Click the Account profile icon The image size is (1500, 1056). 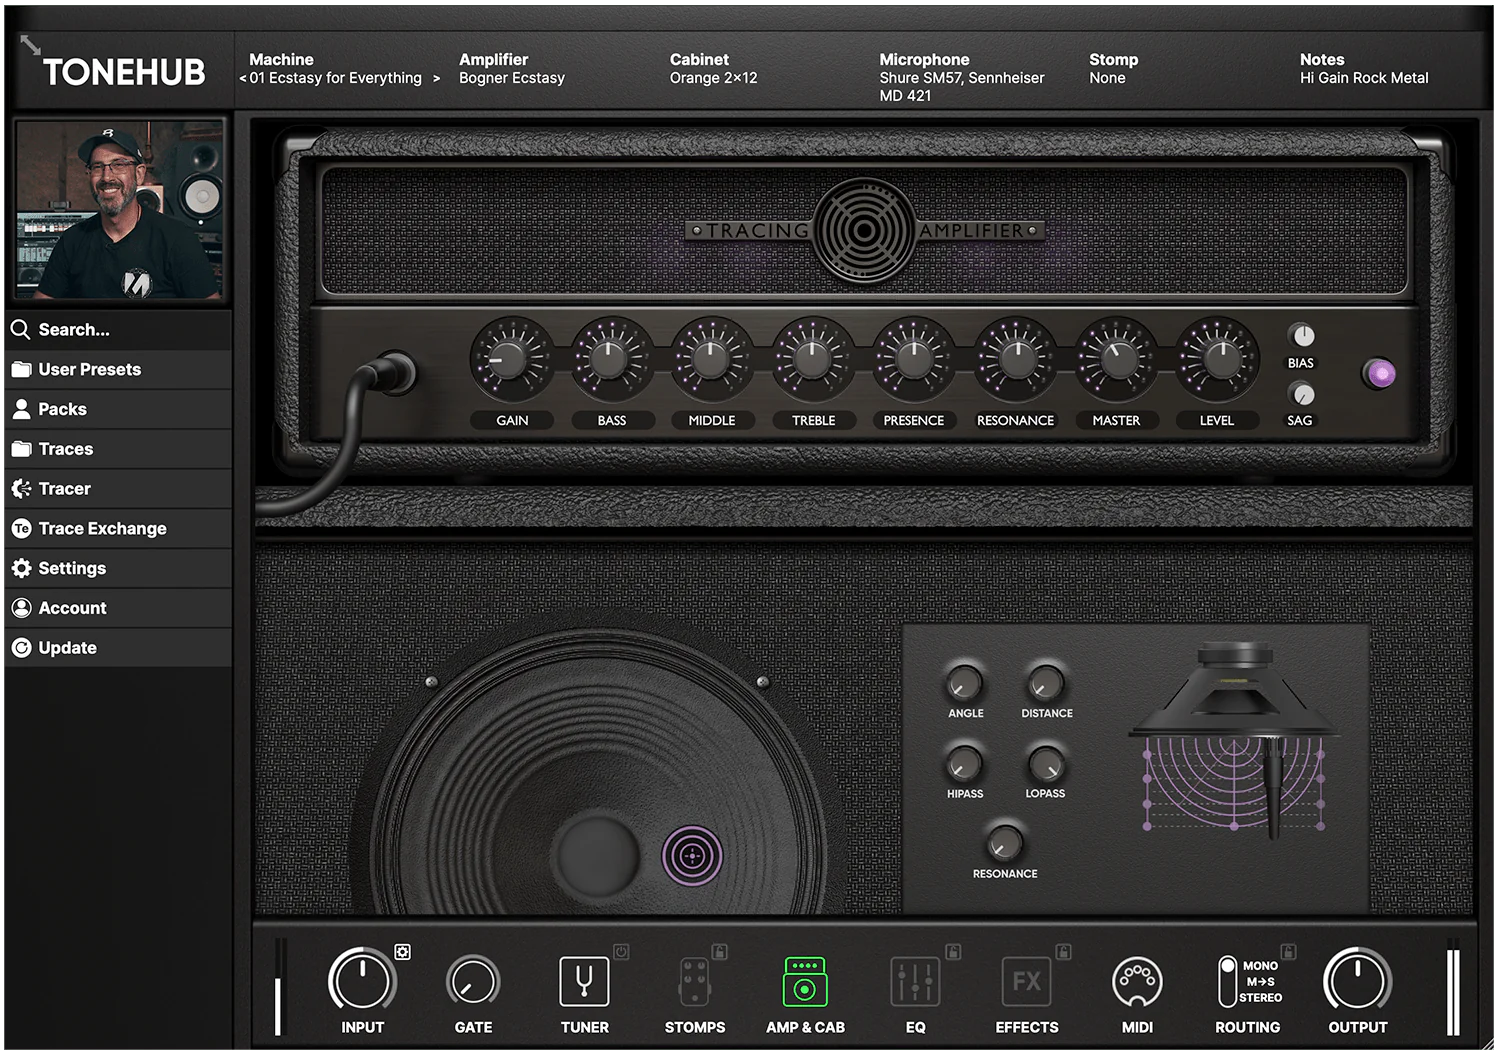21,608
